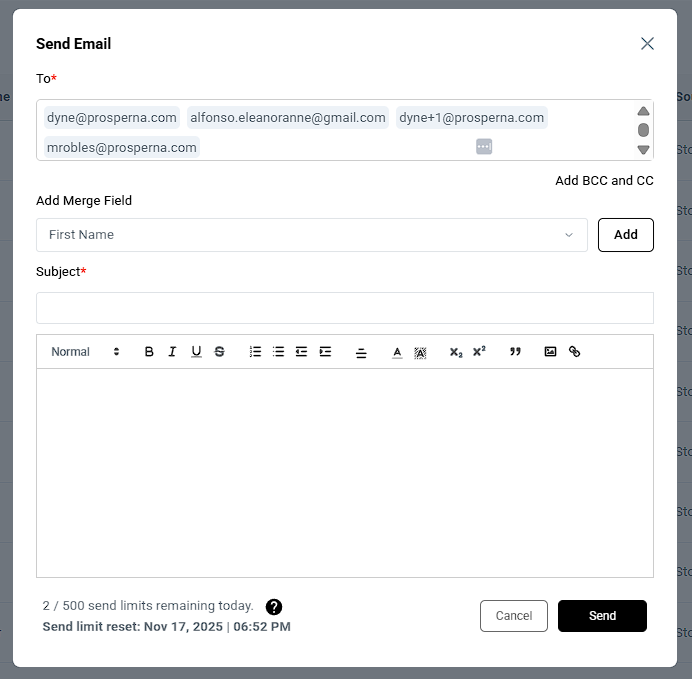Click Add BCC and CC link
Screen dimensions: 692x679
(x=604, y=181)
